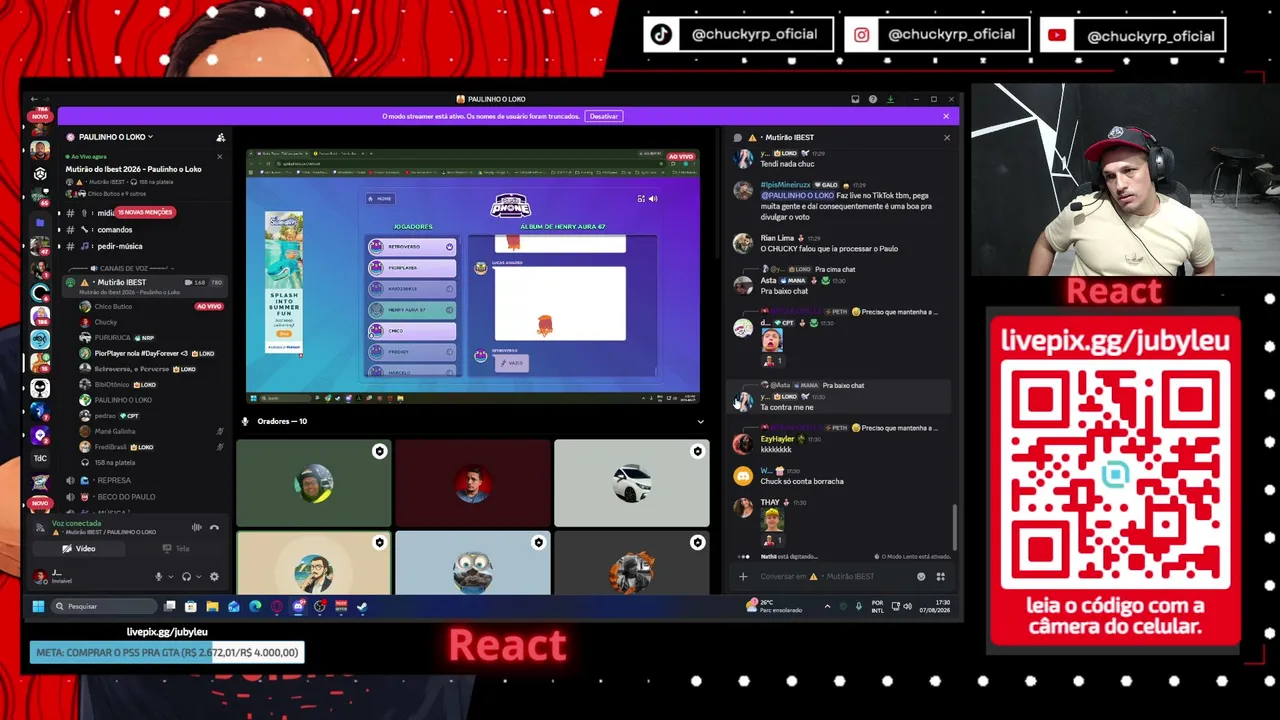Screen dimensions: 1280x720
Task: Click the 158 na plateia audience row
Action: point(114,463)
